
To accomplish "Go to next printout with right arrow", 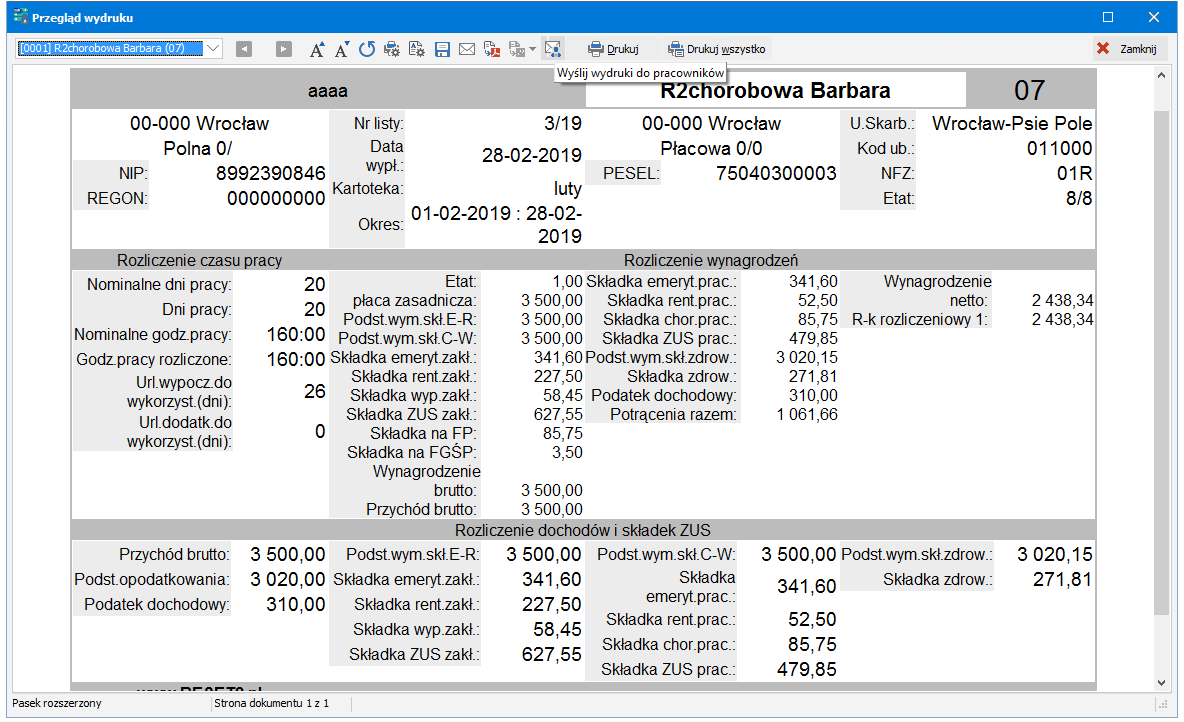I will [284, 48].
